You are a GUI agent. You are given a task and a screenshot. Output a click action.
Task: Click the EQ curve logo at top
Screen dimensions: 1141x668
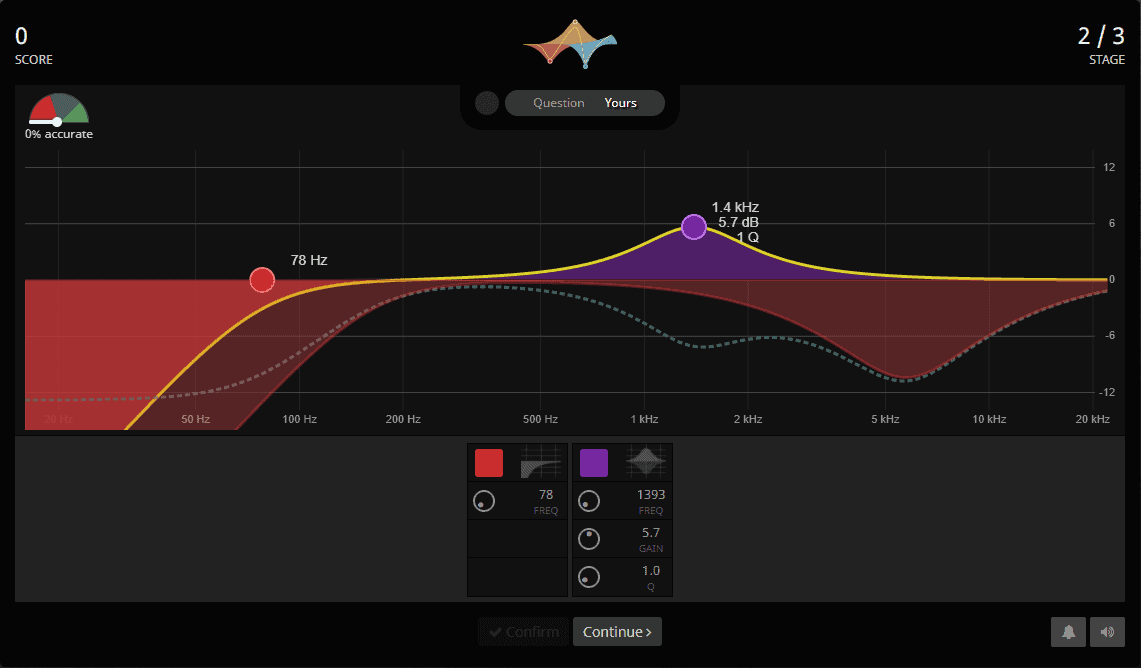570,42
